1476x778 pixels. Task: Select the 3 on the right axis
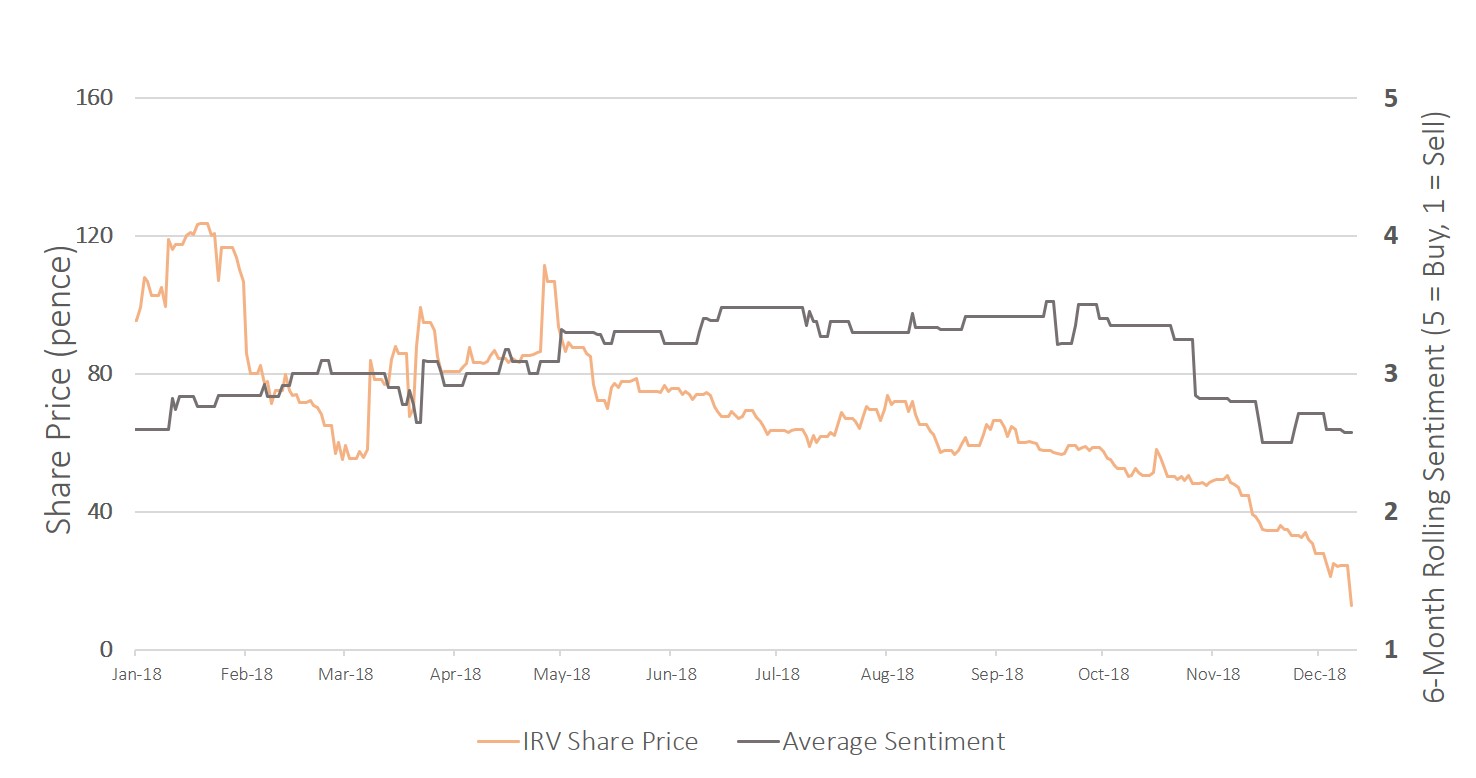tap(1390, 374)
